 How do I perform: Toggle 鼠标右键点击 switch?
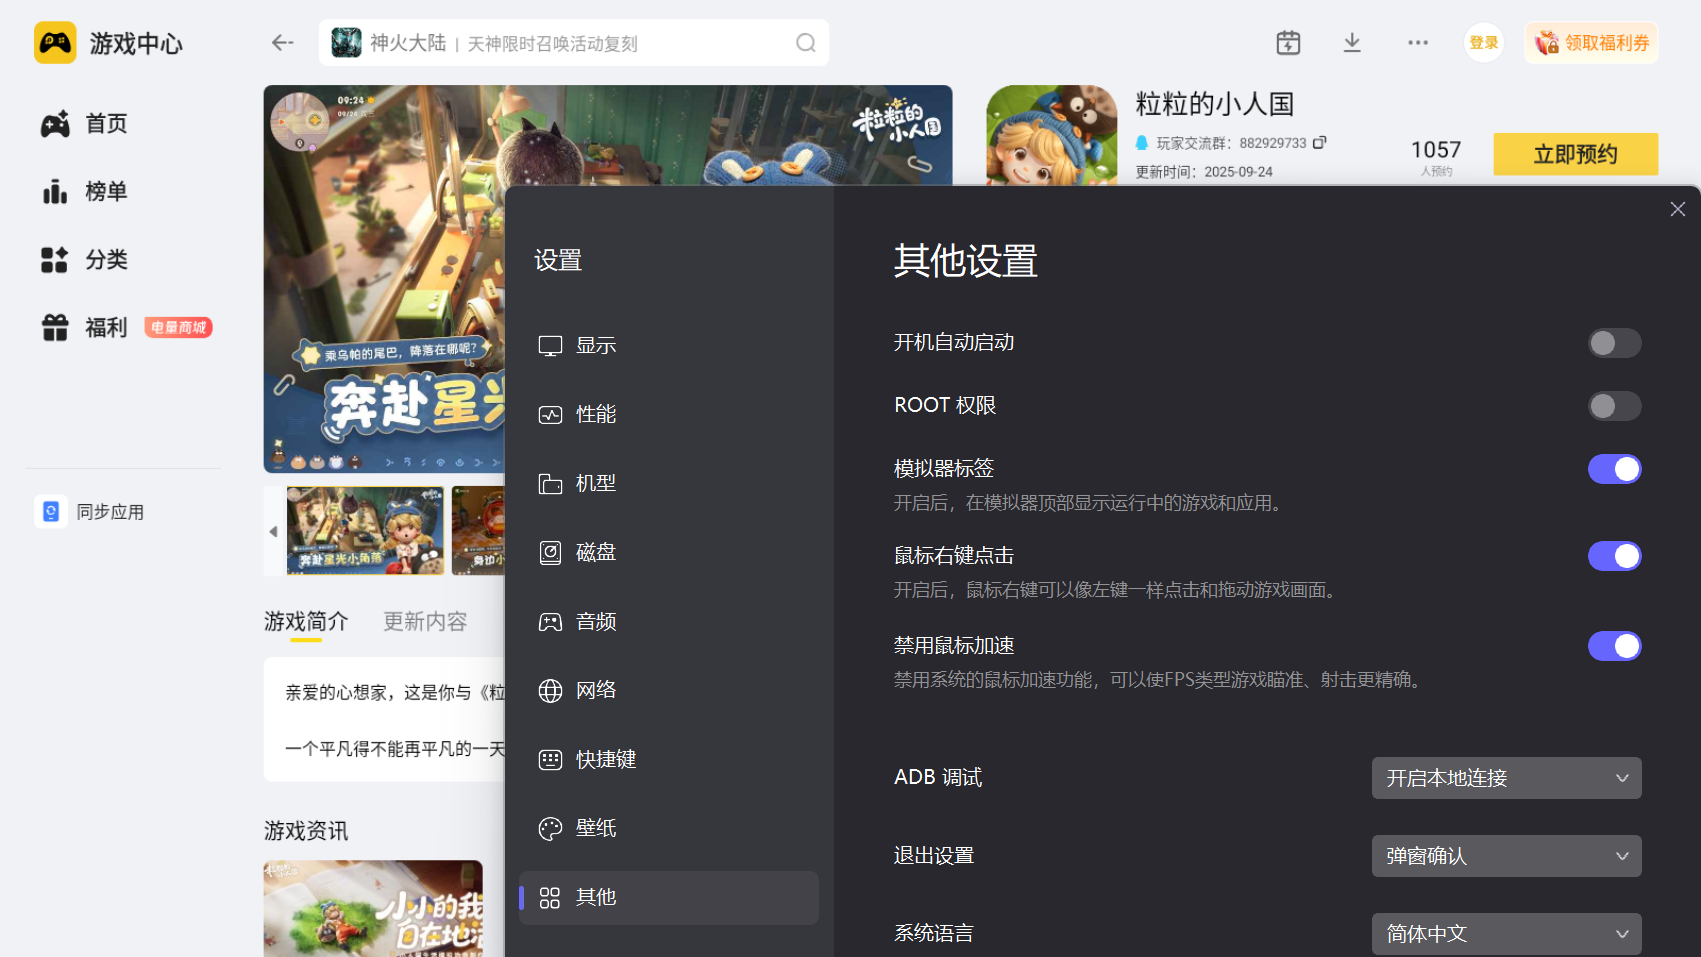(x=1614, y=556)
